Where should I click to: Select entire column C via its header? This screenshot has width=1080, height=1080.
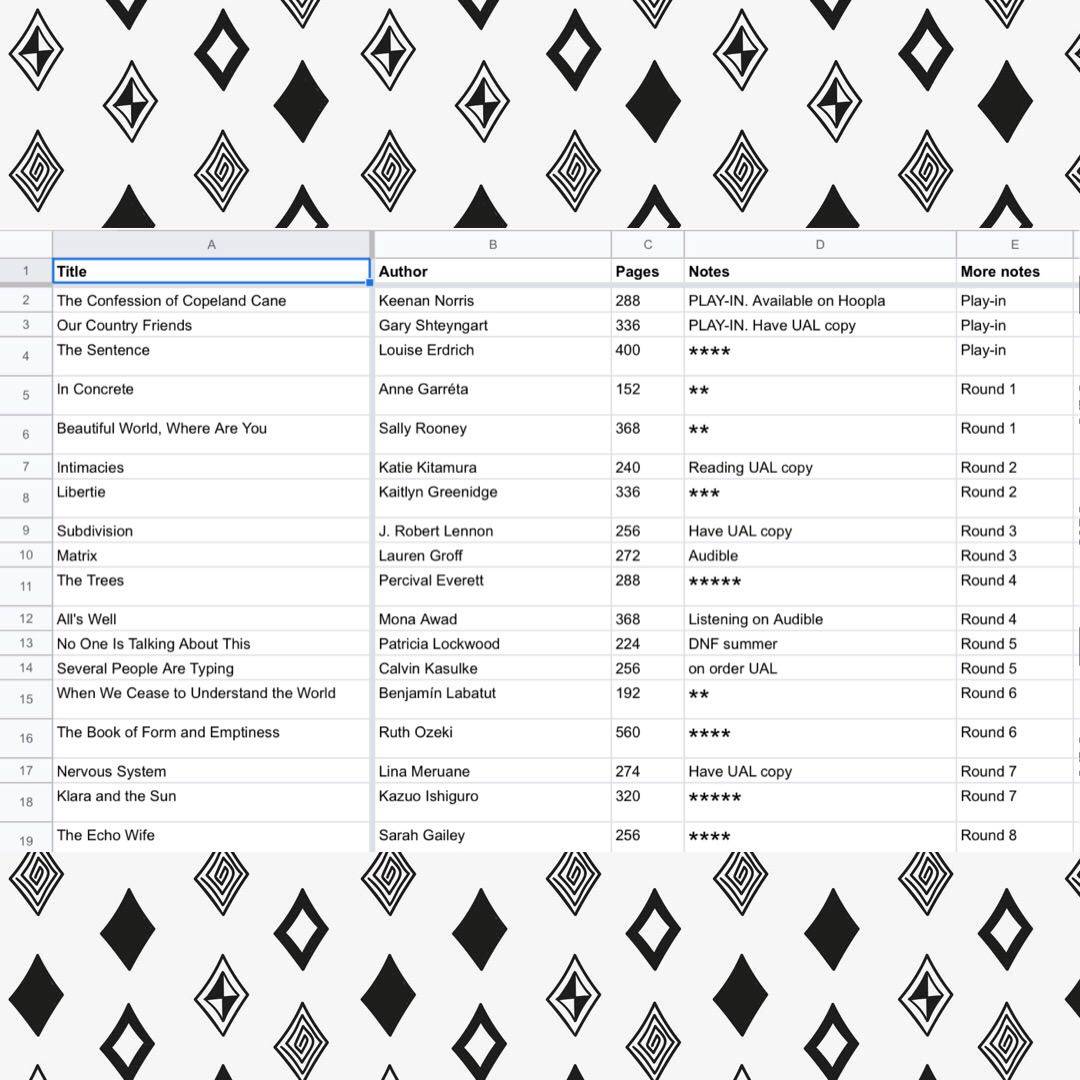coord(647,244)
